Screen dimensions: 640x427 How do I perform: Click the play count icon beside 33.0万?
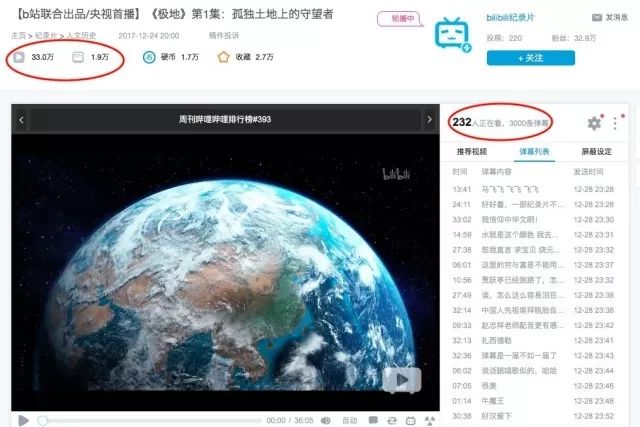19,57
